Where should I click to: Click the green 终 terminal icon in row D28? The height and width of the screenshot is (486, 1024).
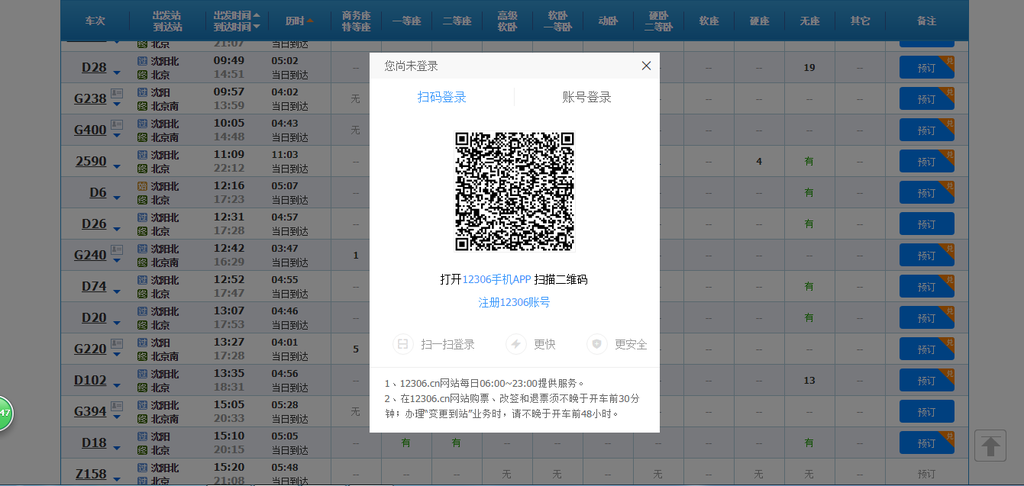tap(142, 74)
